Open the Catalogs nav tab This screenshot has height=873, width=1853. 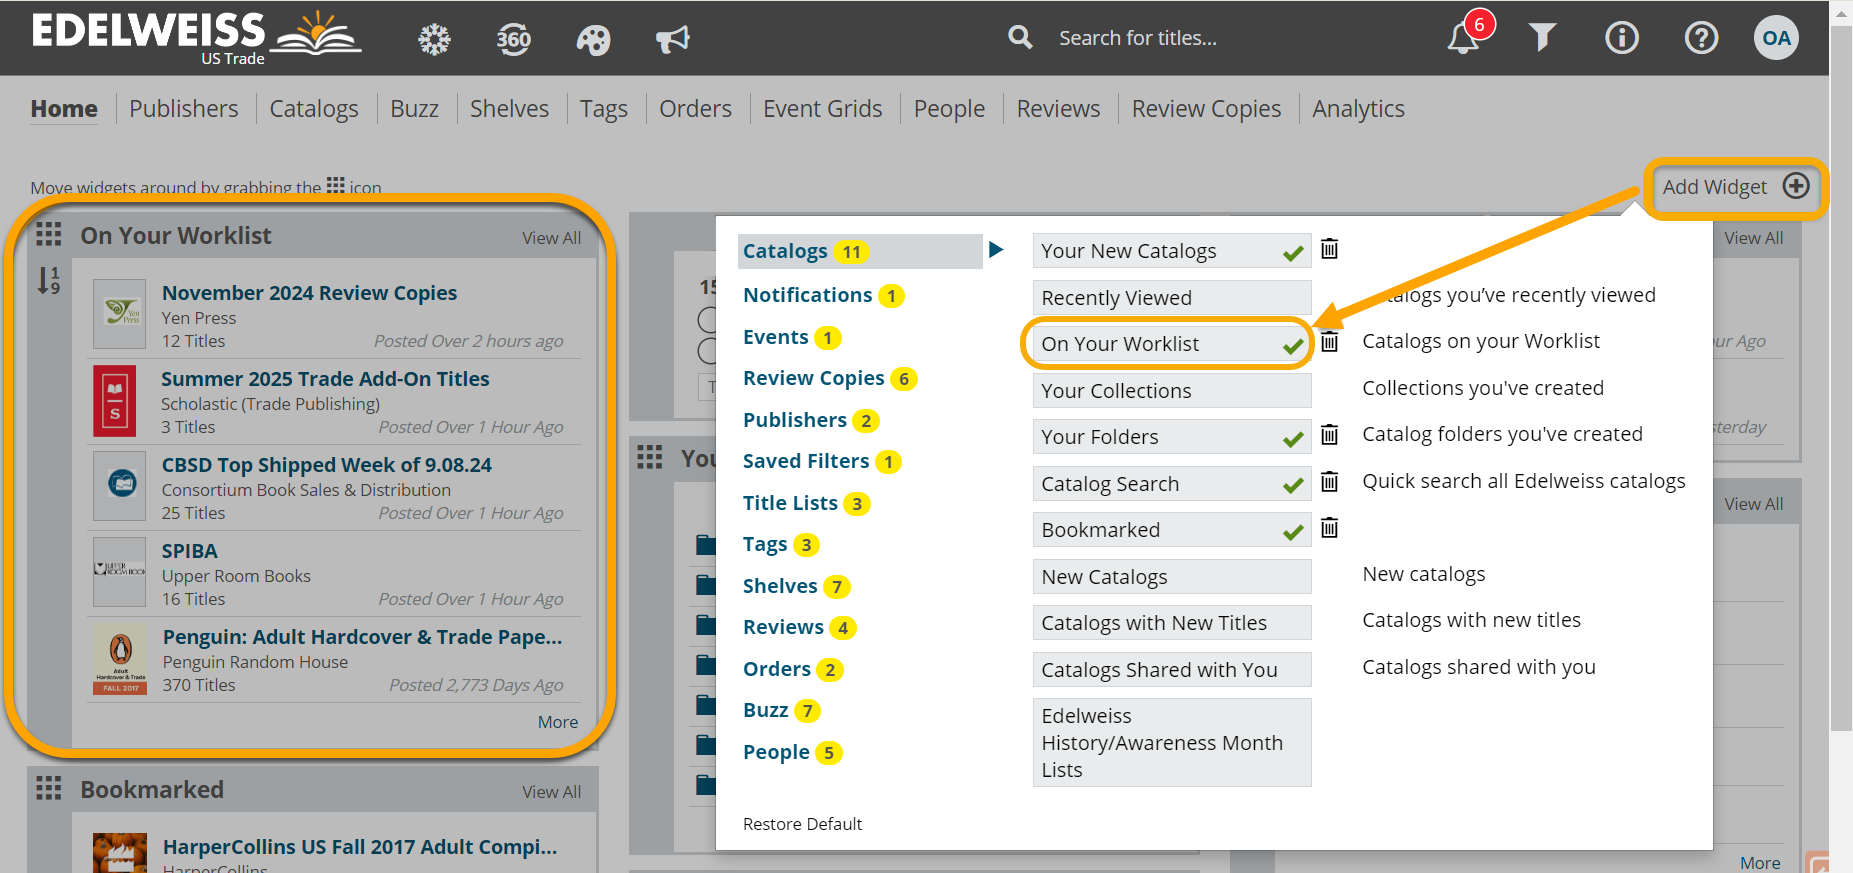point(314,108)
